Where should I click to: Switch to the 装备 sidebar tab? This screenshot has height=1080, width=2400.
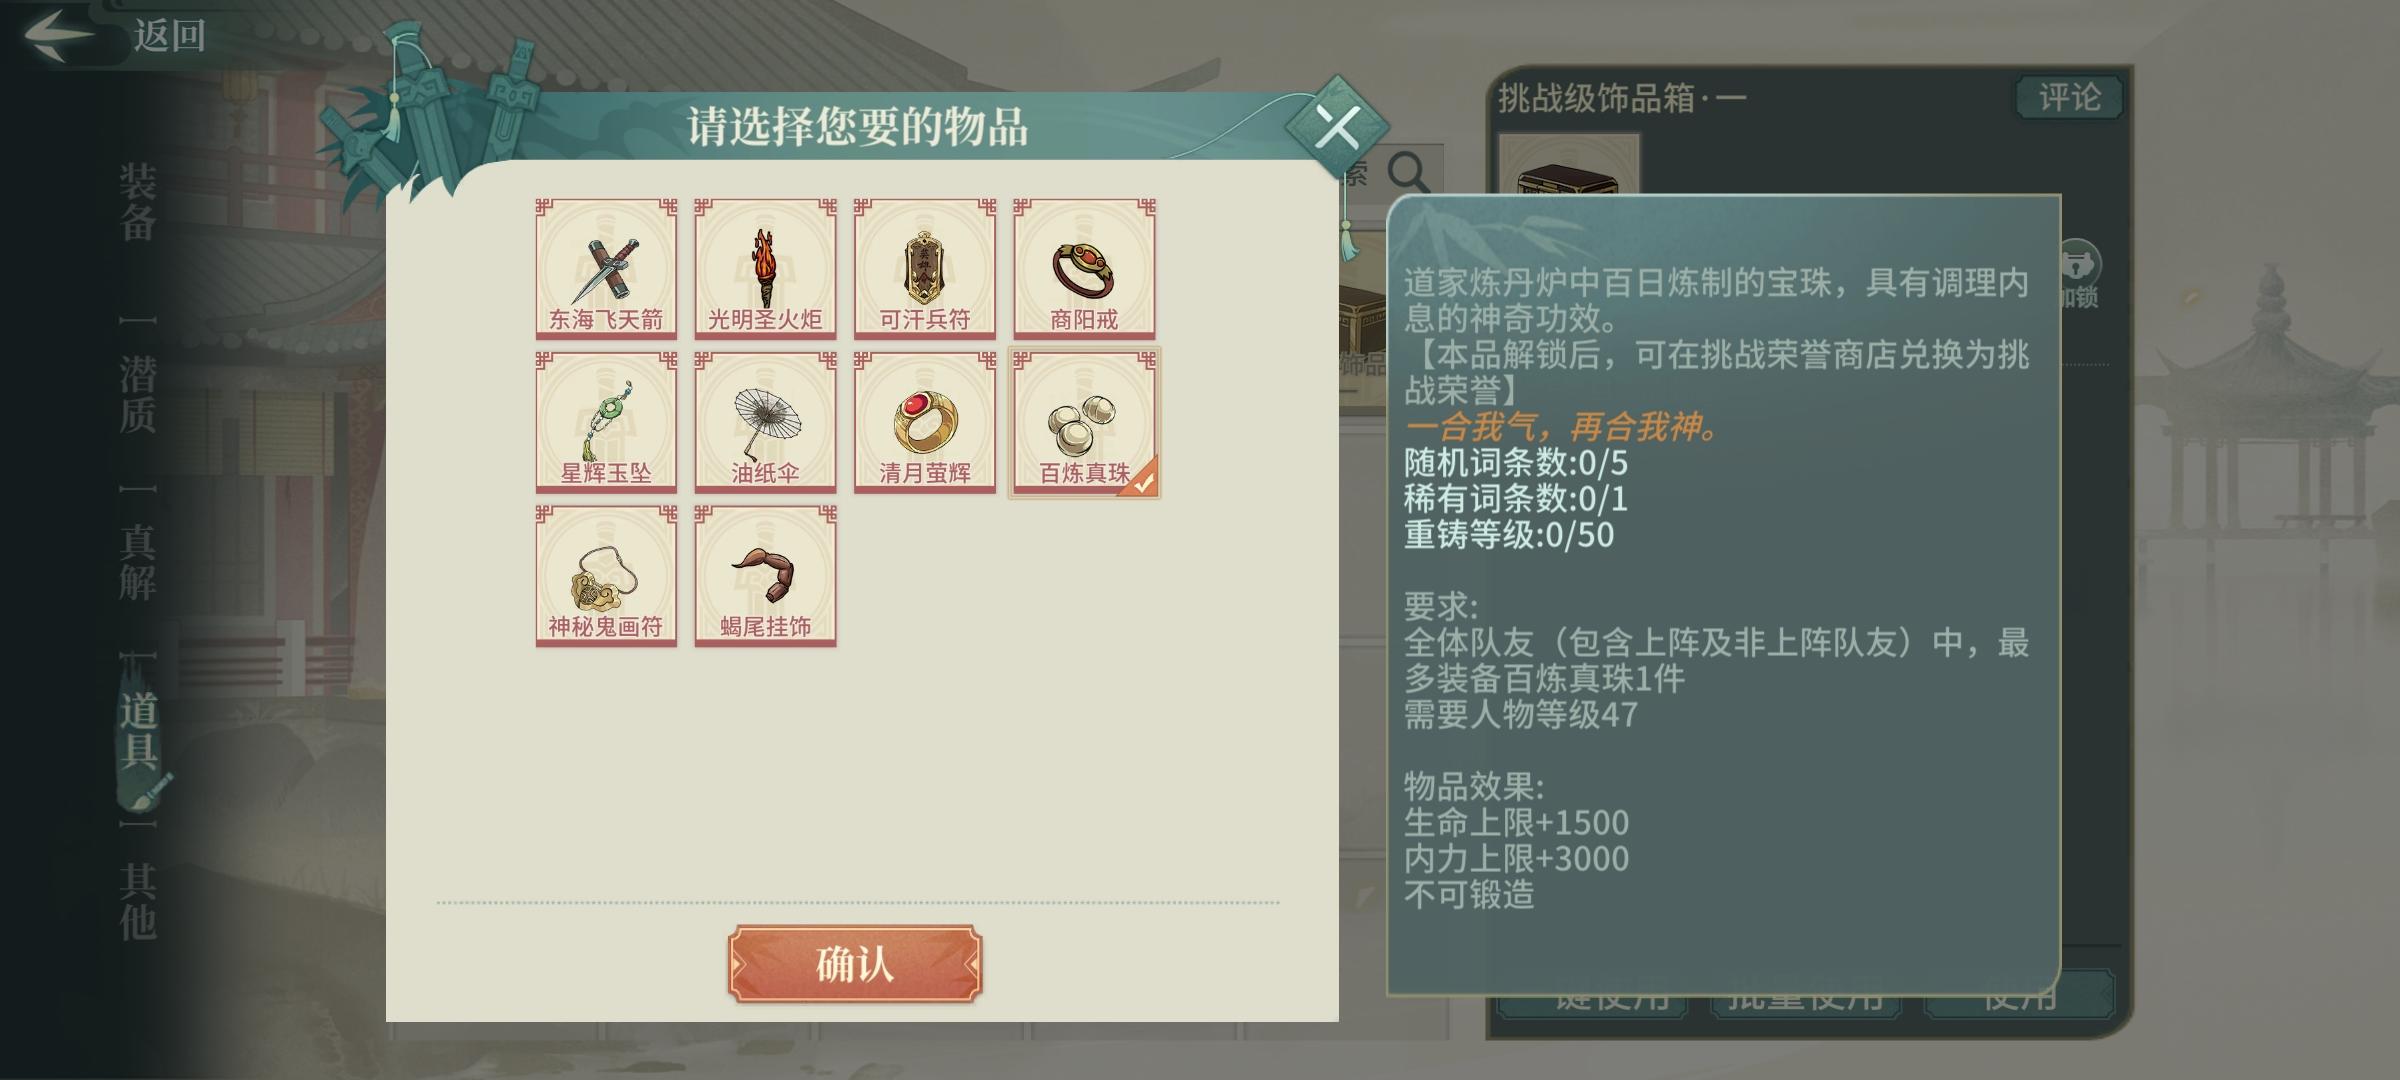pos(138,202)
